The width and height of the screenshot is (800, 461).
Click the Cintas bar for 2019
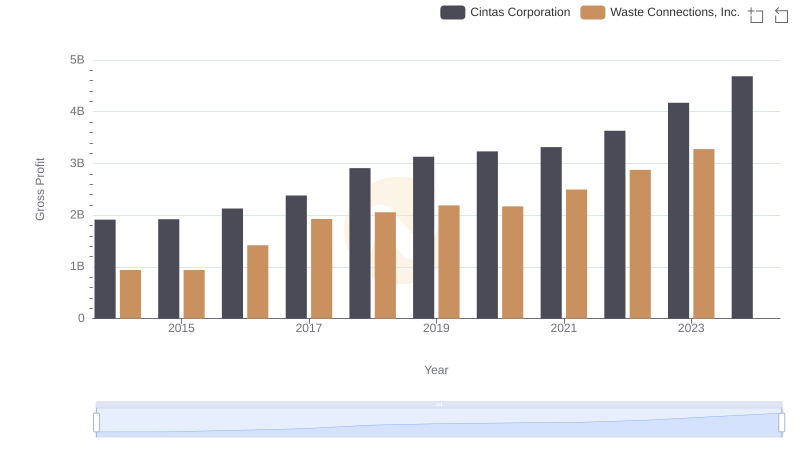point(423,237)
